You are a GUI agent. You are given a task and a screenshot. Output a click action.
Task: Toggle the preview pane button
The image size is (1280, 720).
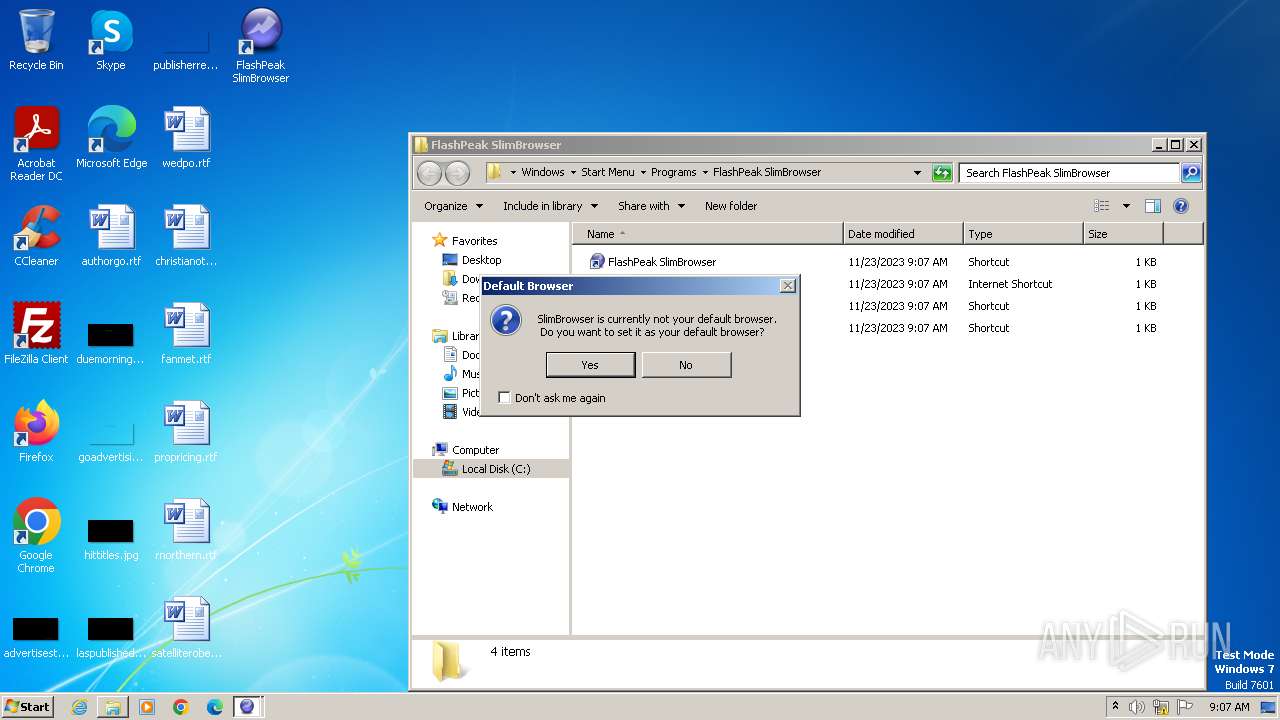pos(1153,206)
